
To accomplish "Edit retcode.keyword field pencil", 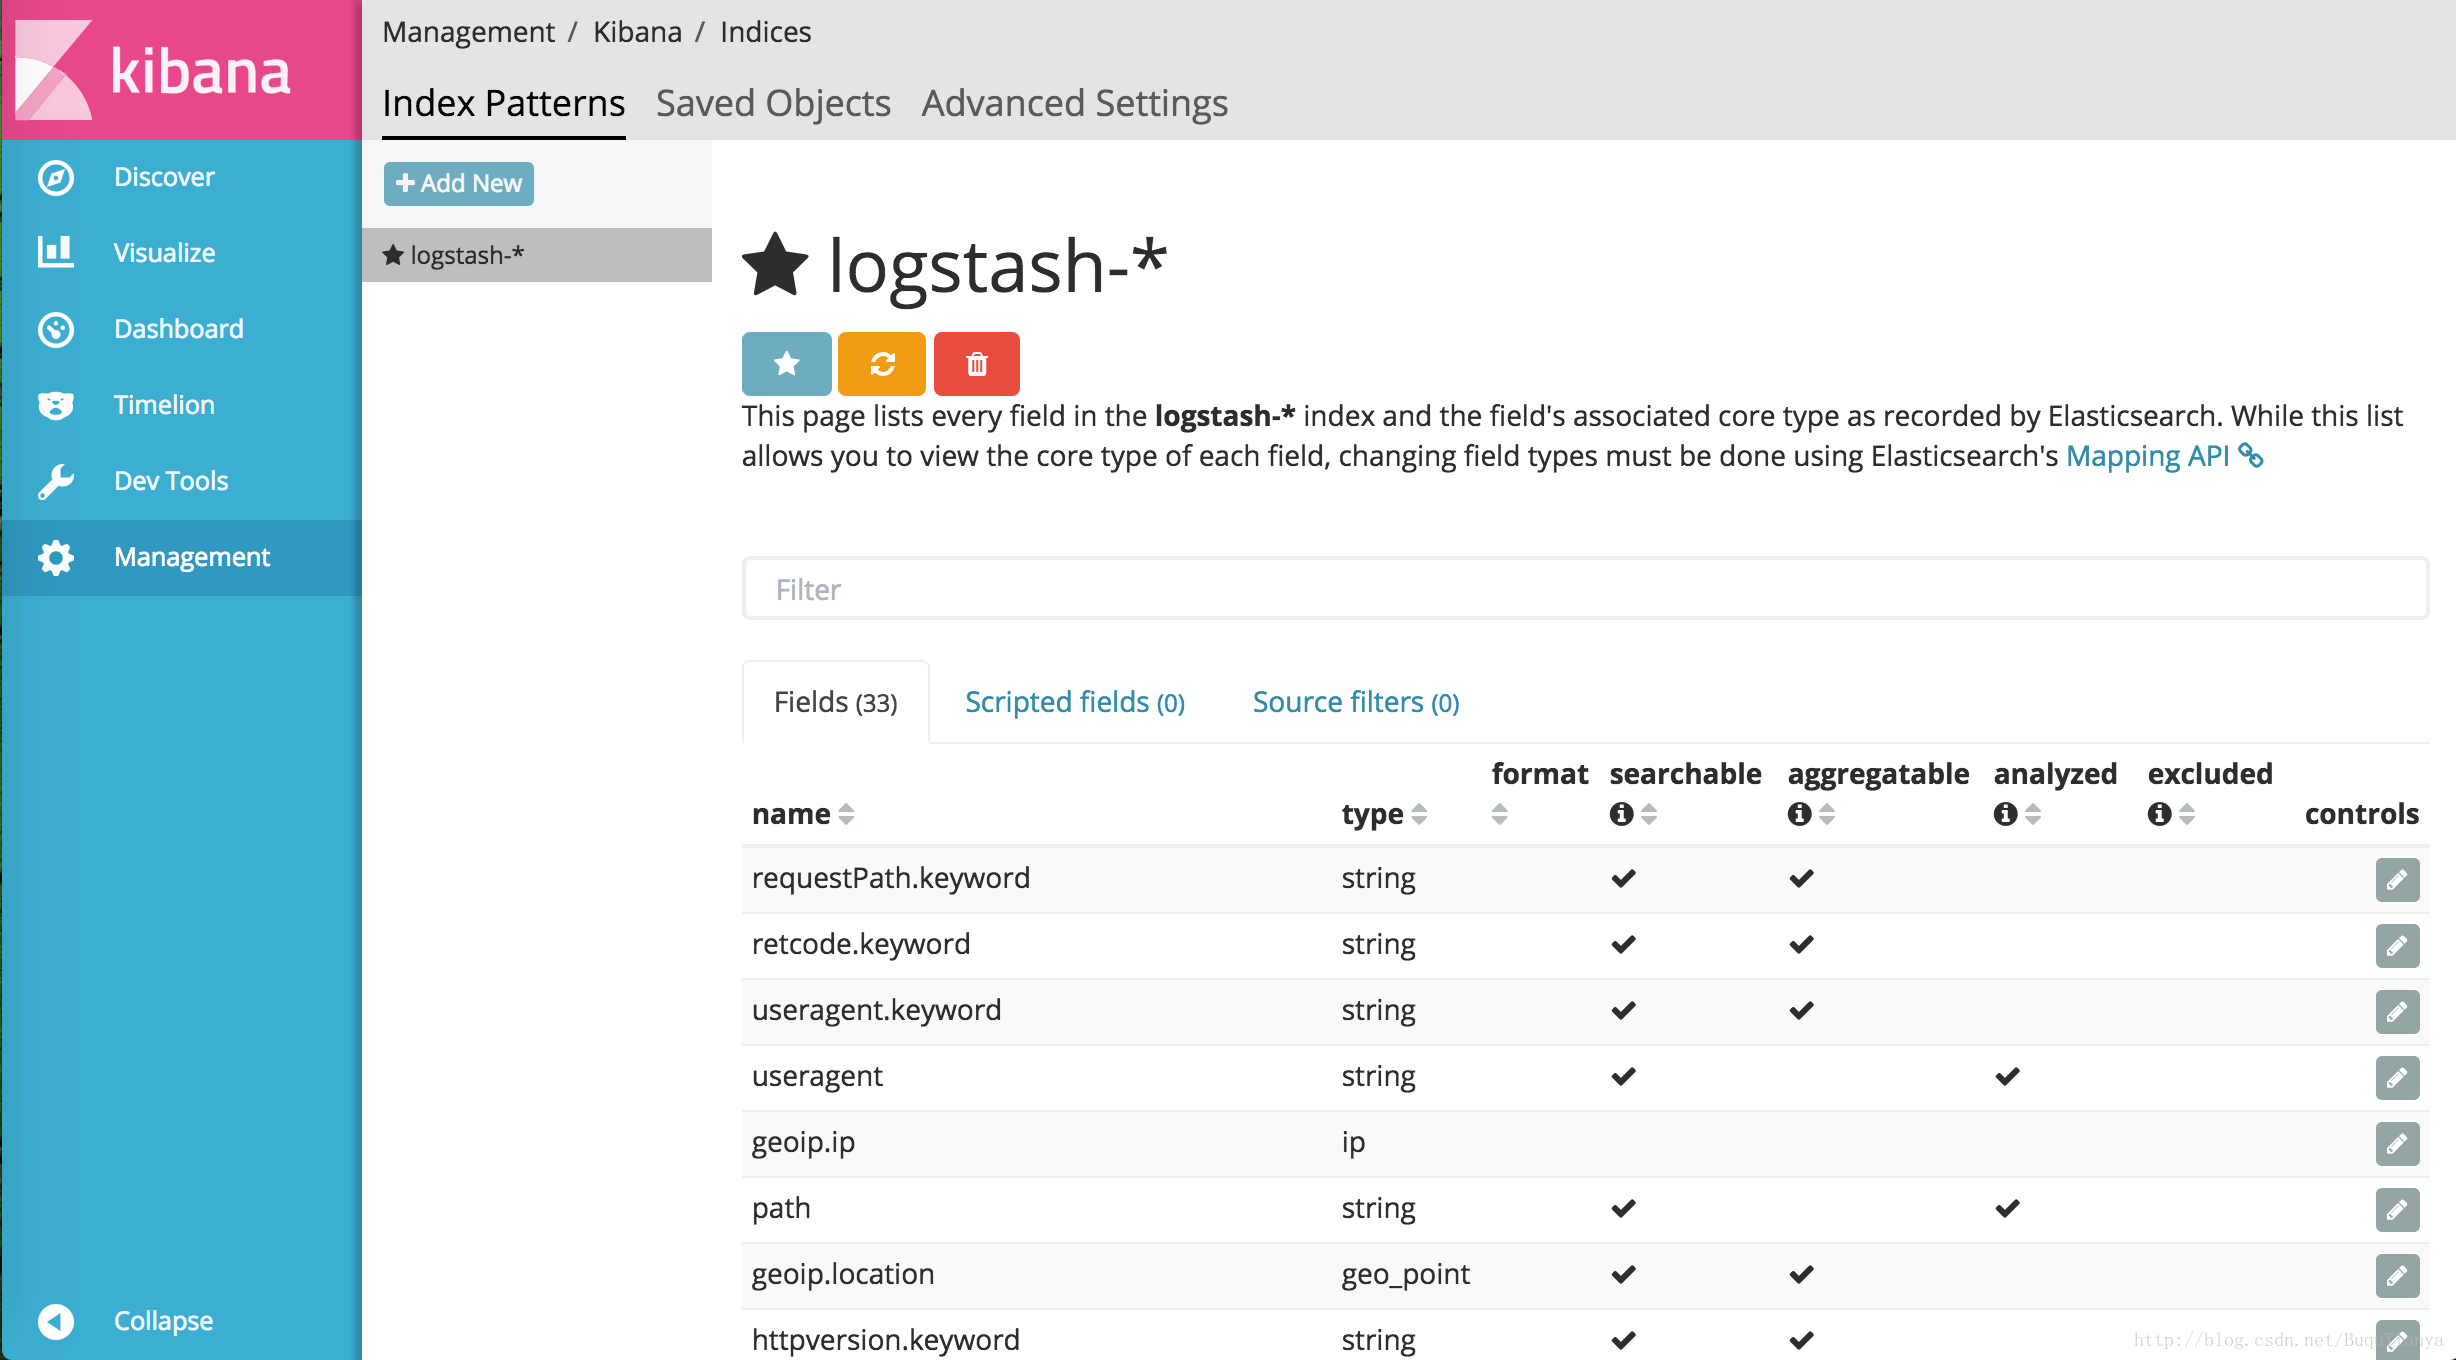I will click(x=2397, y=946).
